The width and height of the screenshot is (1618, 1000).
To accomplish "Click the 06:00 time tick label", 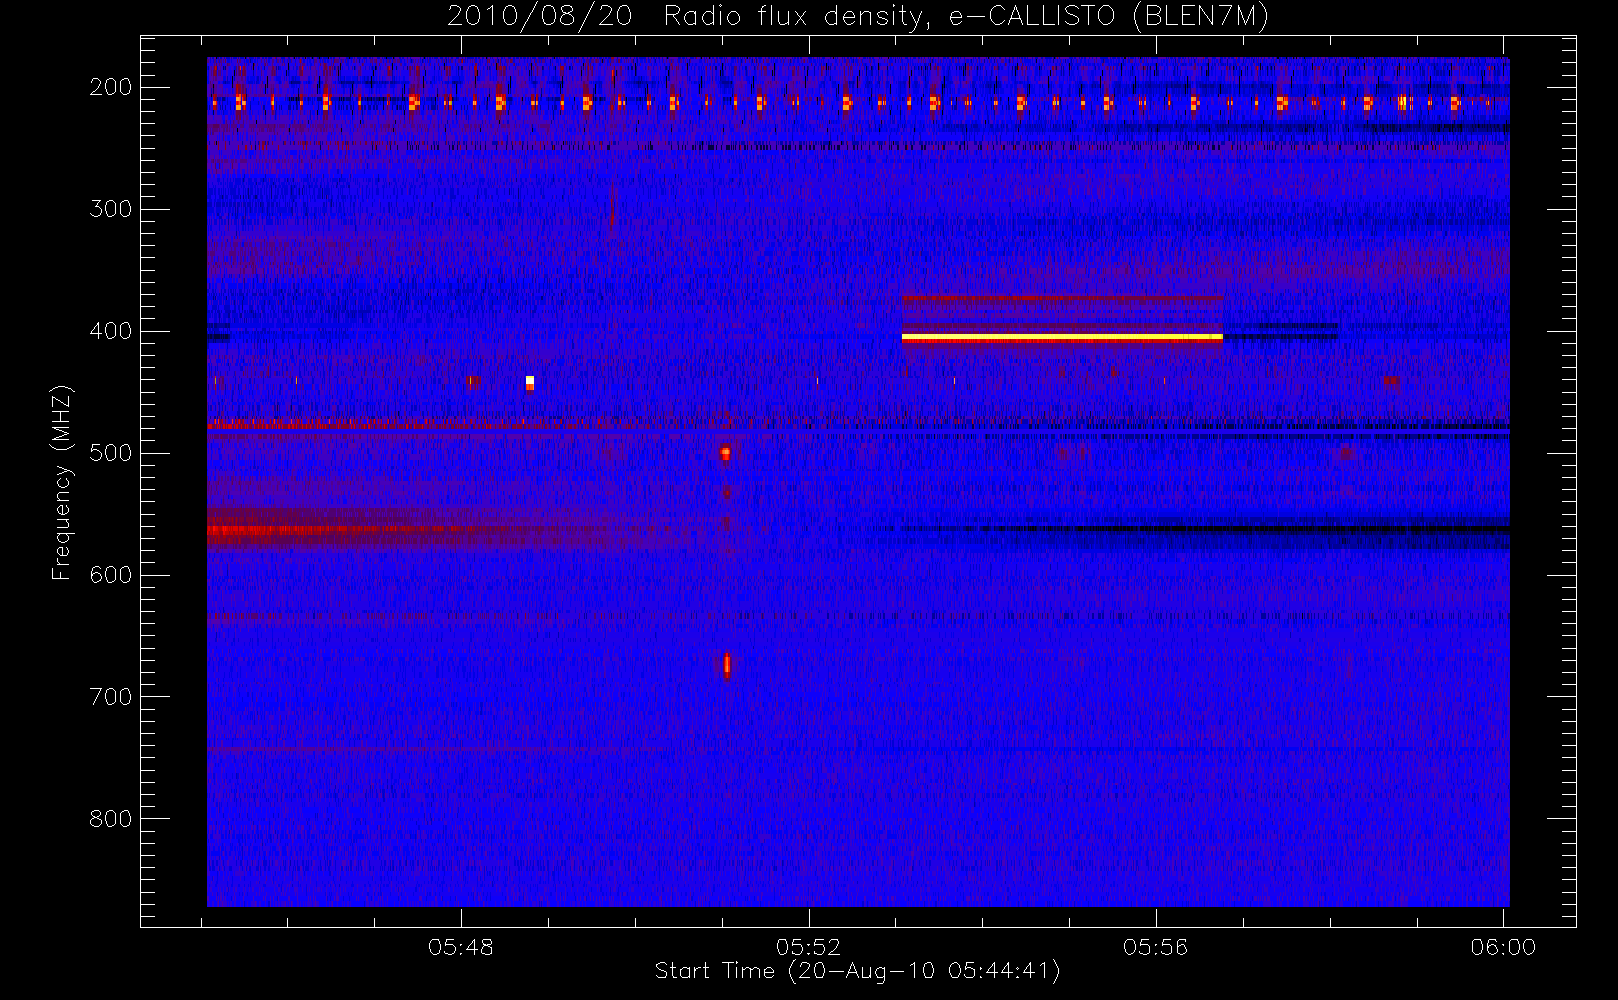I will (x=1503, y=947).
